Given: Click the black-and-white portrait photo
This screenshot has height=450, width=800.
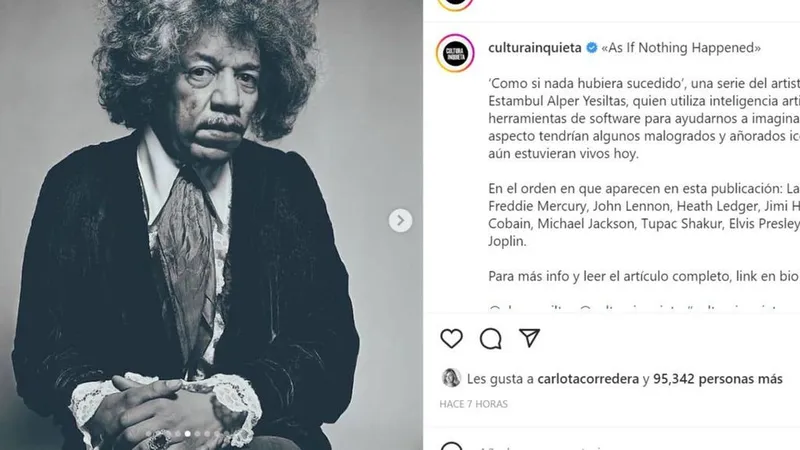Looking at the screenshot, I should pyautogui.click(x=211, y=224).
